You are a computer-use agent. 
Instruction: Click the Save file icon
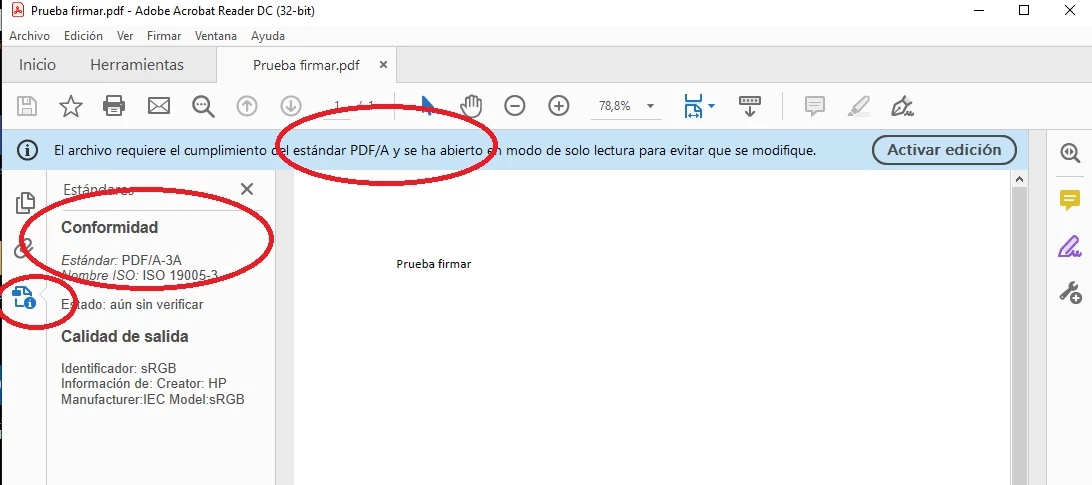coord(26,106)
